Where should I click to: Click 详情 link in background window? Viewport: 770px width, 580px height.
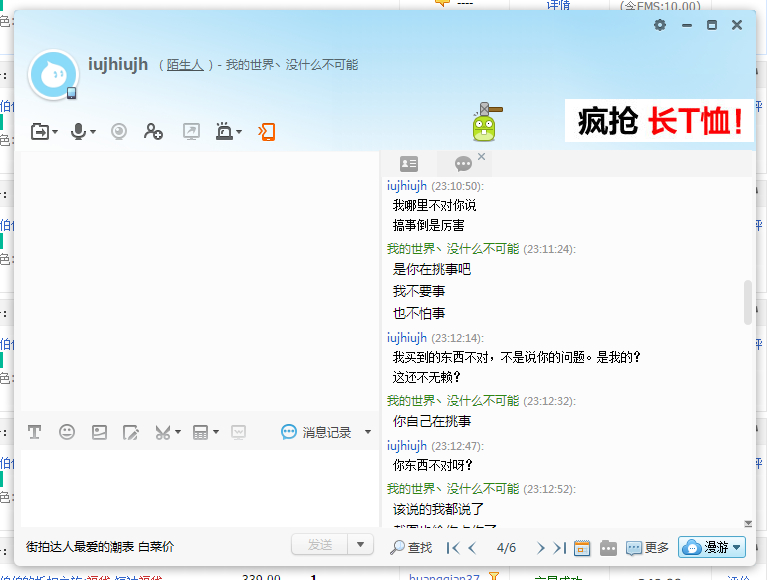(558, 5)
